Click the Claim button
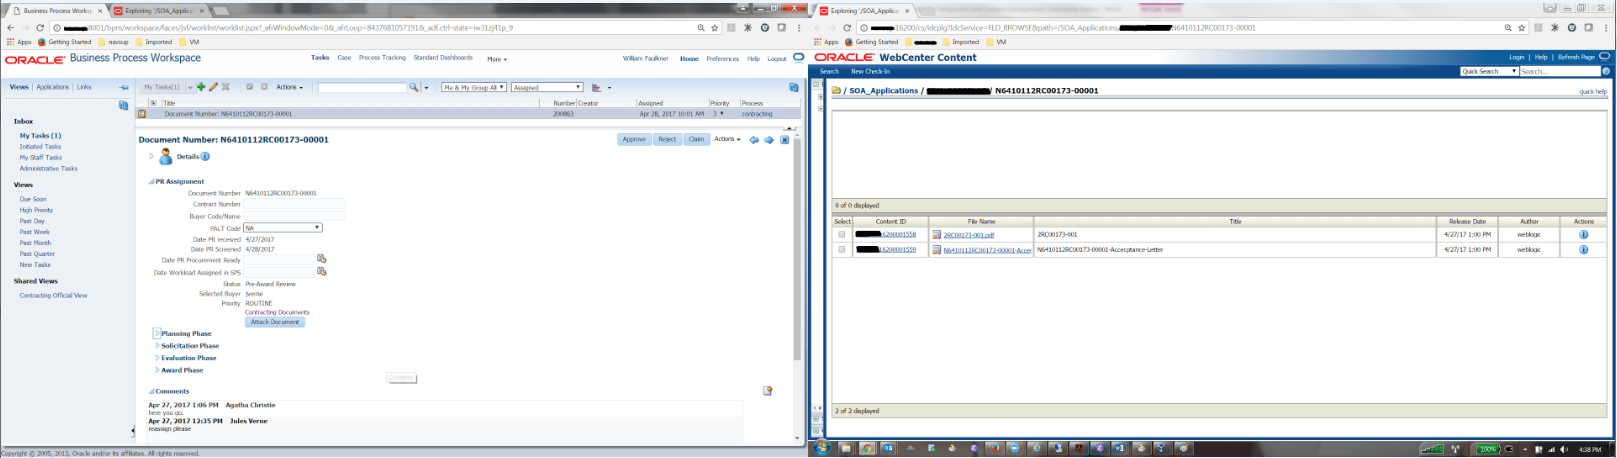This screenshot has height=458, width=1617. tap(696, 139)
